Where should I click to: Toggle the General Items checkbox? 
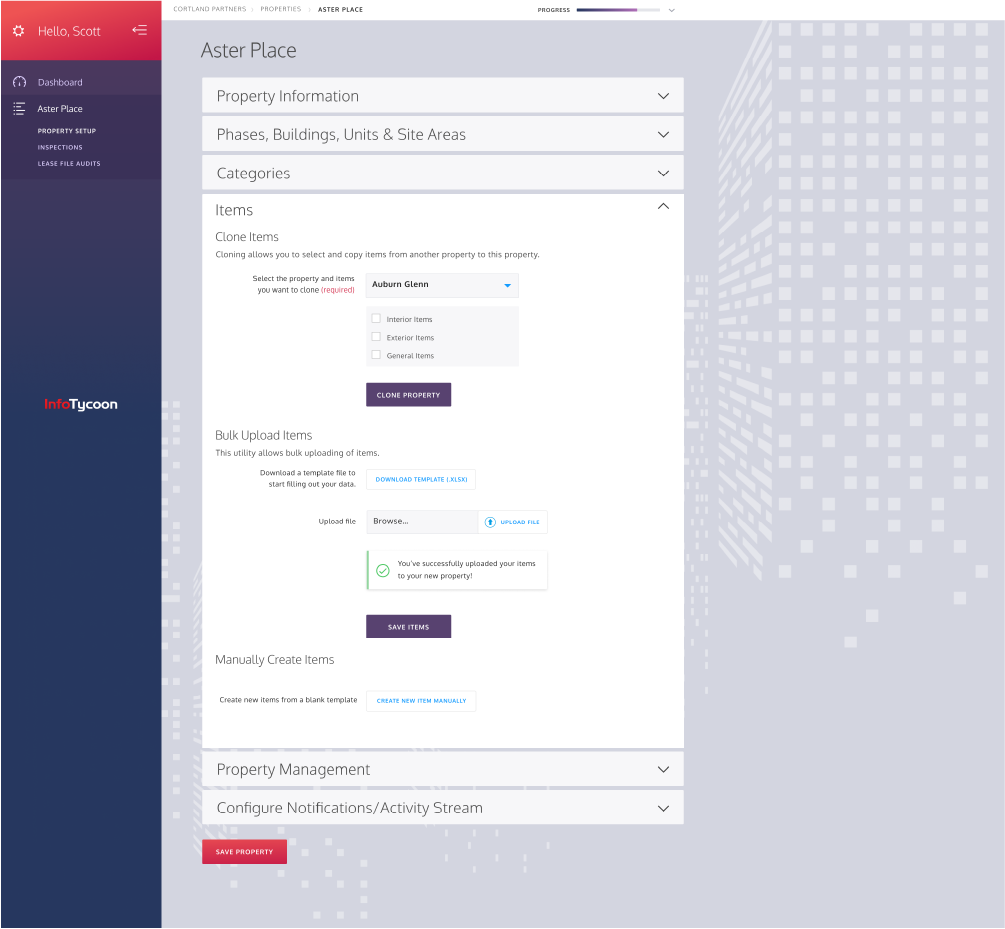376,355
